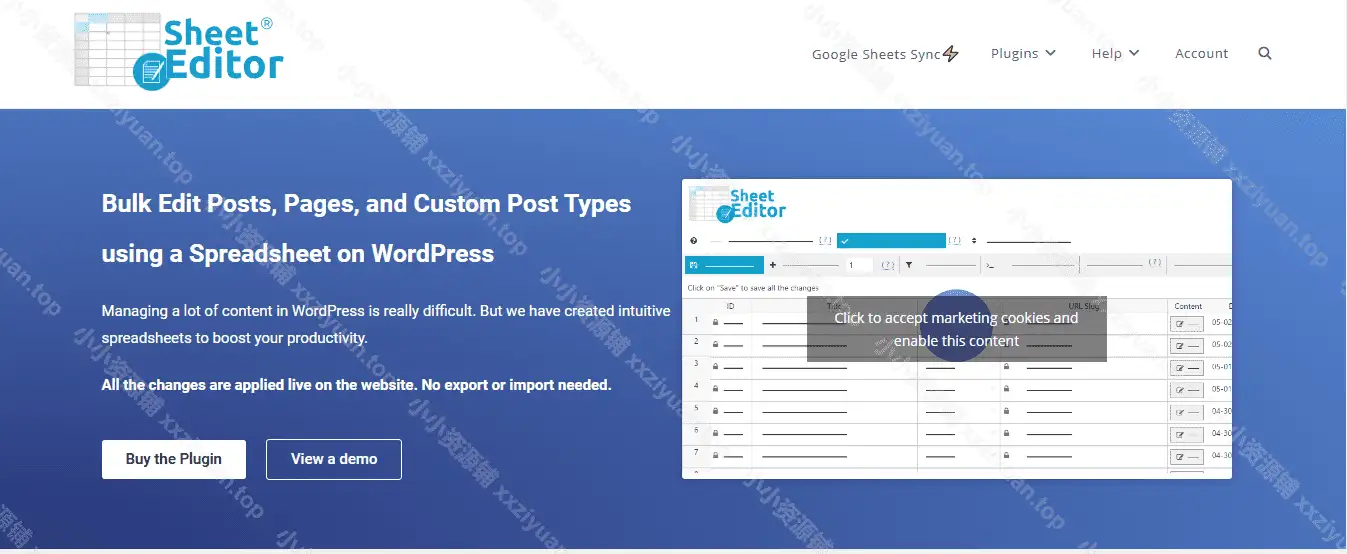Click the 'Managing a lot of content in WordPress' paragraph
Viewport: 1347px width, 554px height.
(386, 324)
